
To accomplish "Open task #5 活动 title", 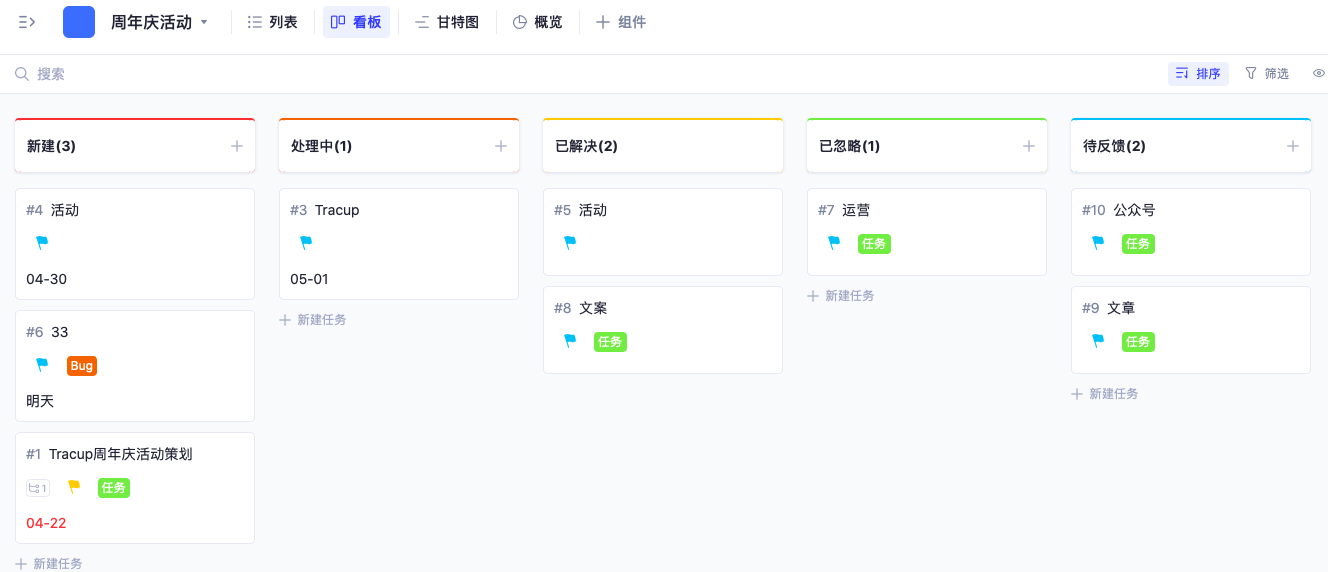I will [593, 210].
